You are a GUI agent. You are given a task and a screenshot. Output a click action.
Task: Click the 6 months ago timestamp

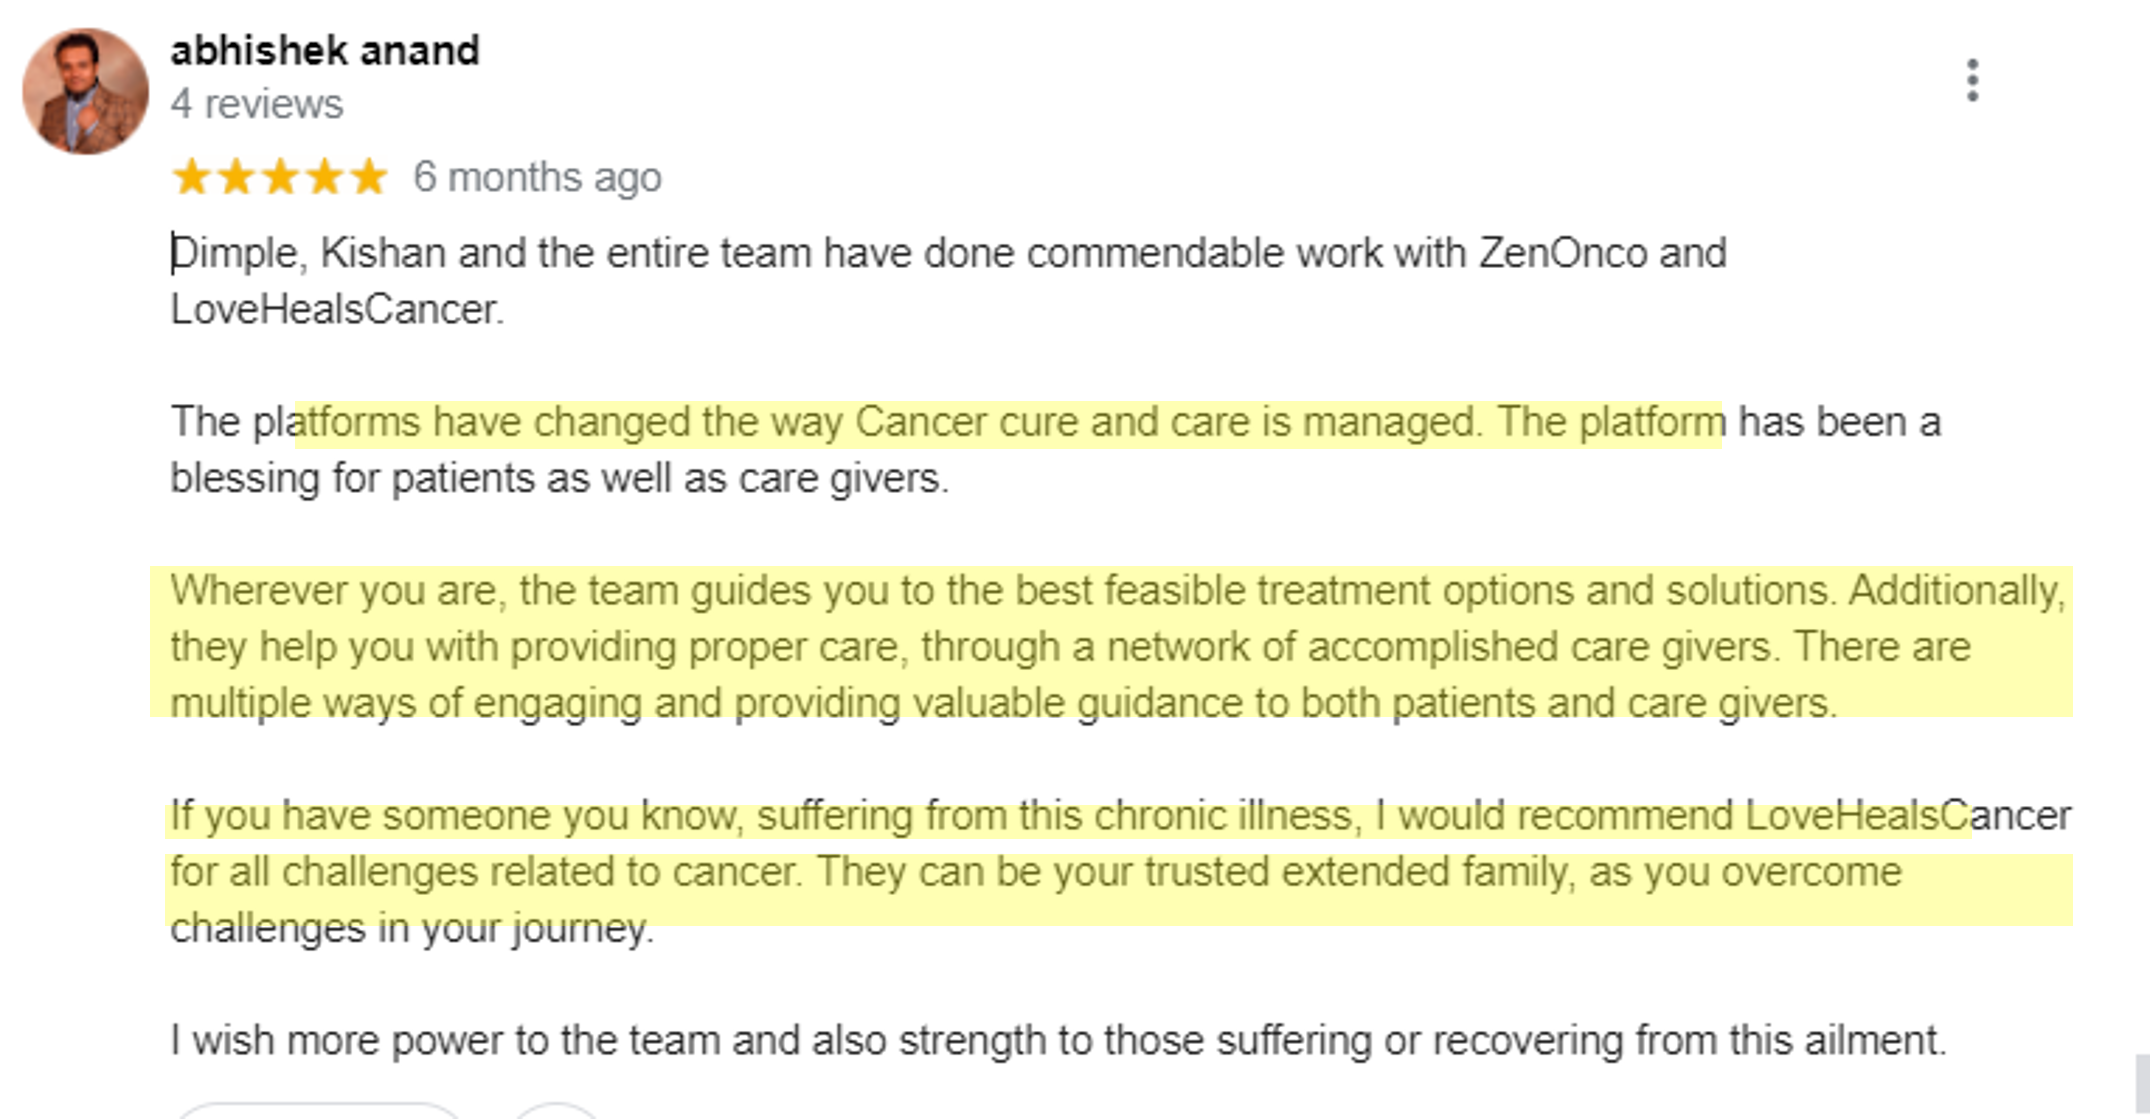tap(537, 177)
